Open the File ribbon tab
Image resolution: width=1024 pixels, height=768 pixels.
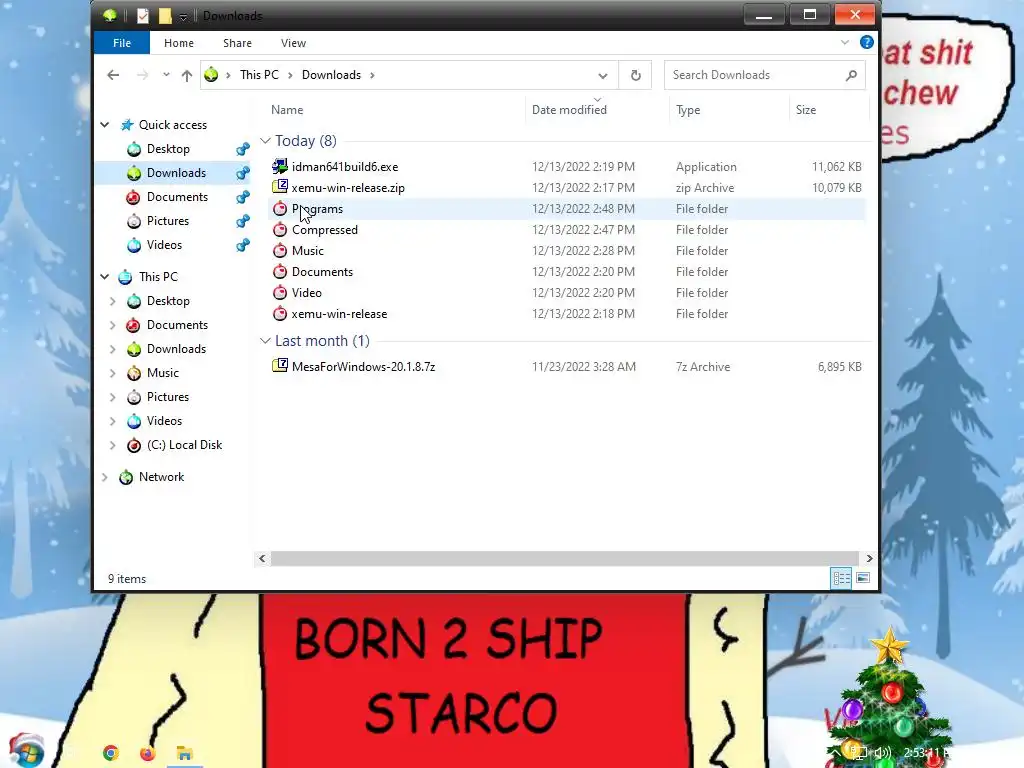(121, 43)
